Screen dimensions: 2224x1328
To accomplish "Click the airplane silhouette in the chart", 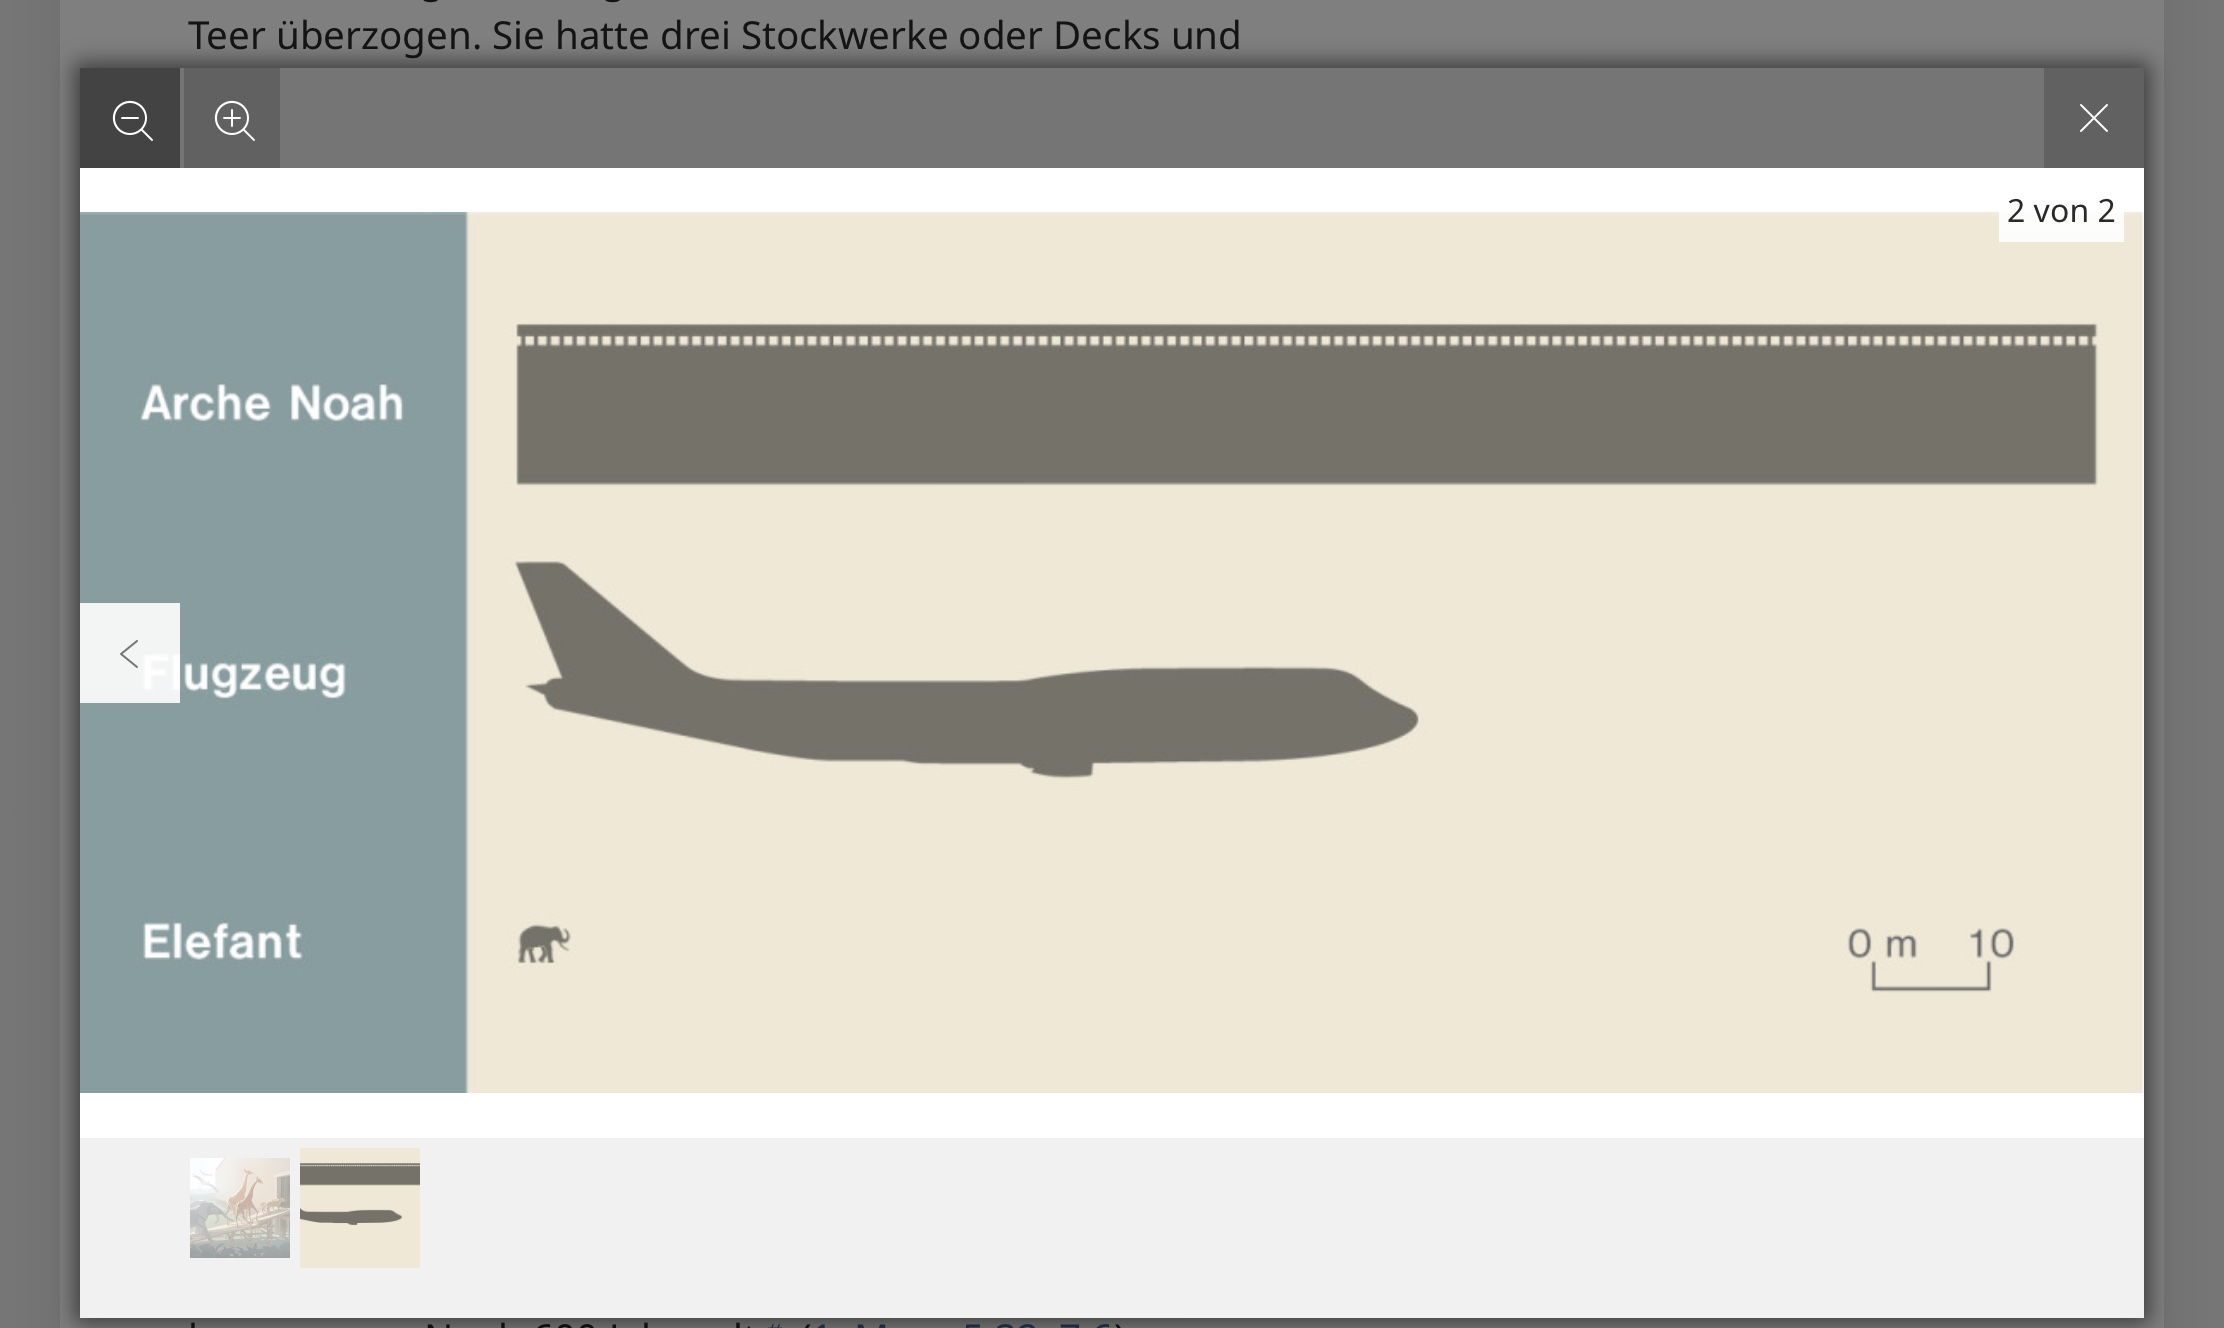I will coord(966,669).
